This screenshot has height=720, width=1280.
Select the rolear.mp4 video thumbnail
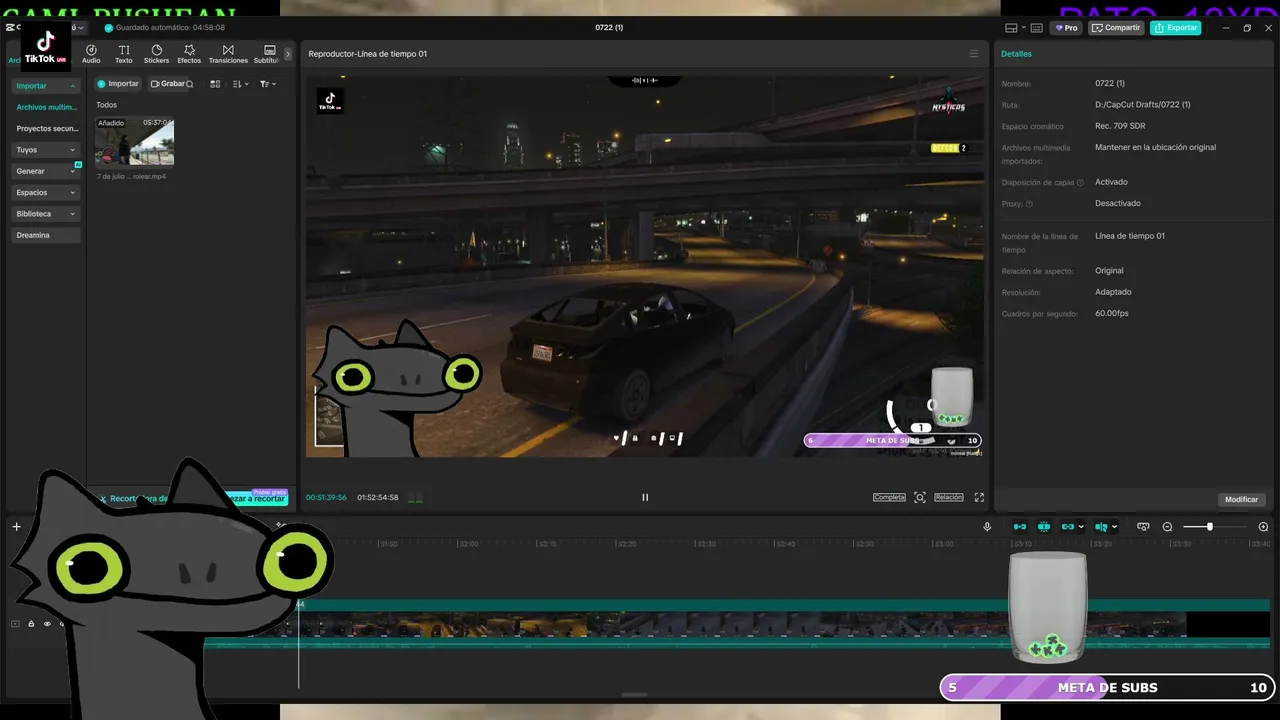(x=135, y=142)
